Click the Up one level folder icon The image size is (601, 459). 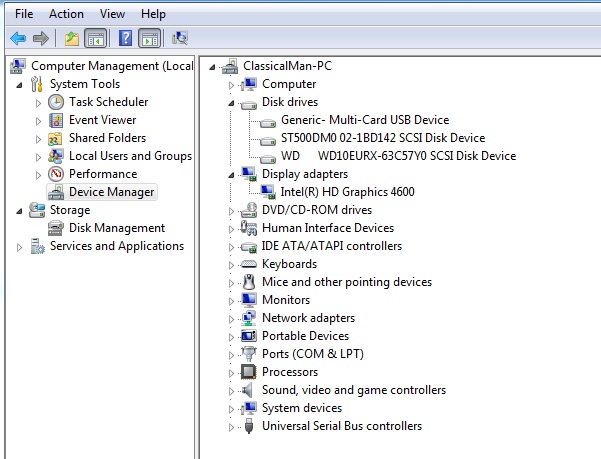pyautogui.click(x=72, y=38)
